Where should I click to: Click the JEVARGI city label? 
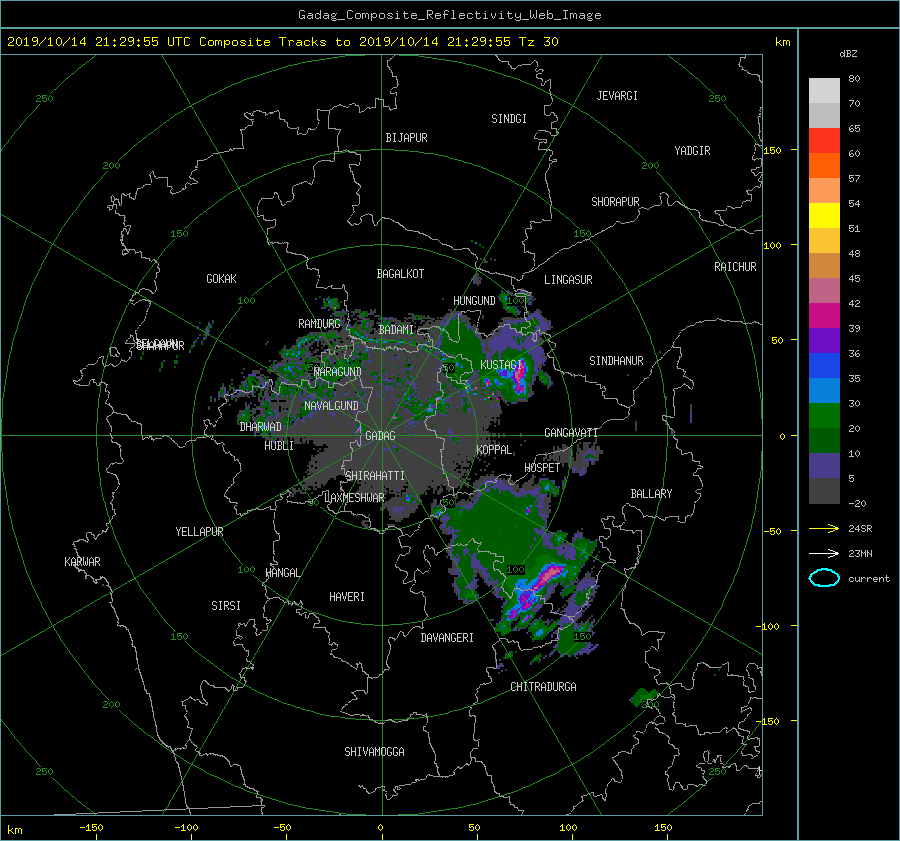[x=617, y=96]
